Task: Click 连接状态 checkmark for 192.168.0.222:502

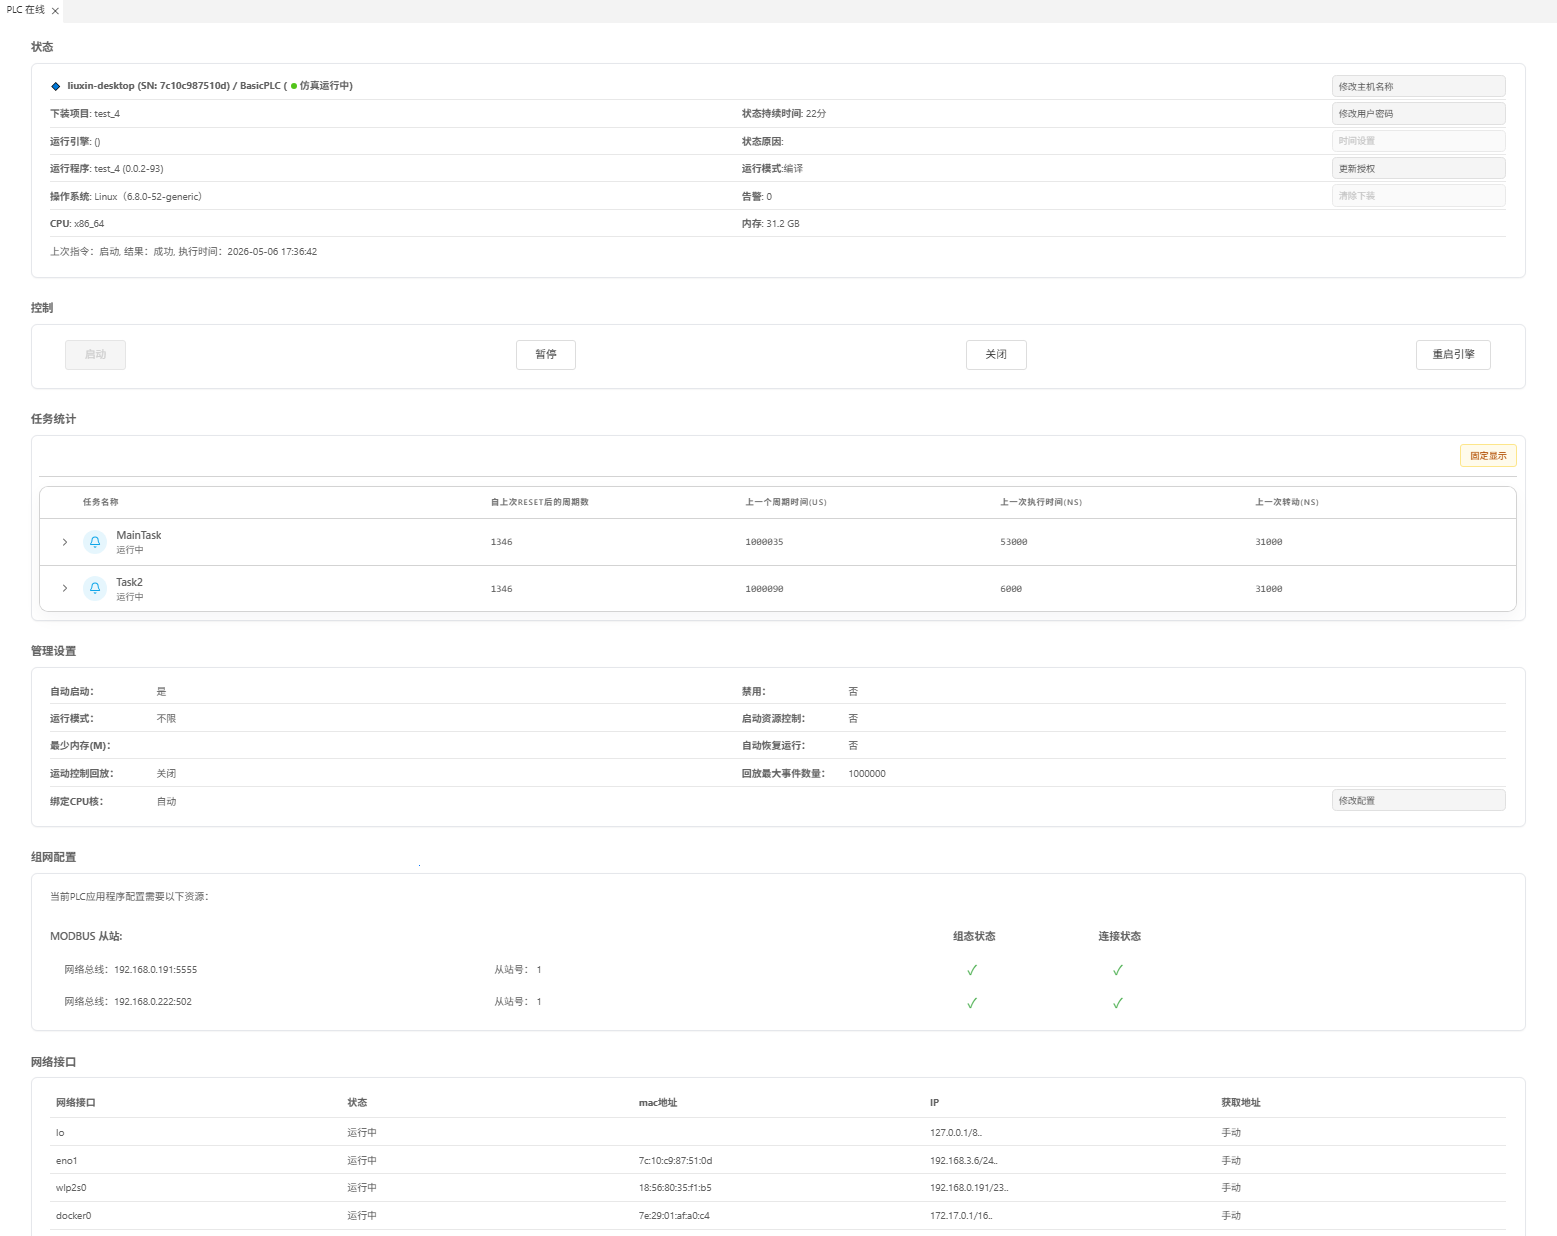Action: pos(1118,1003)
